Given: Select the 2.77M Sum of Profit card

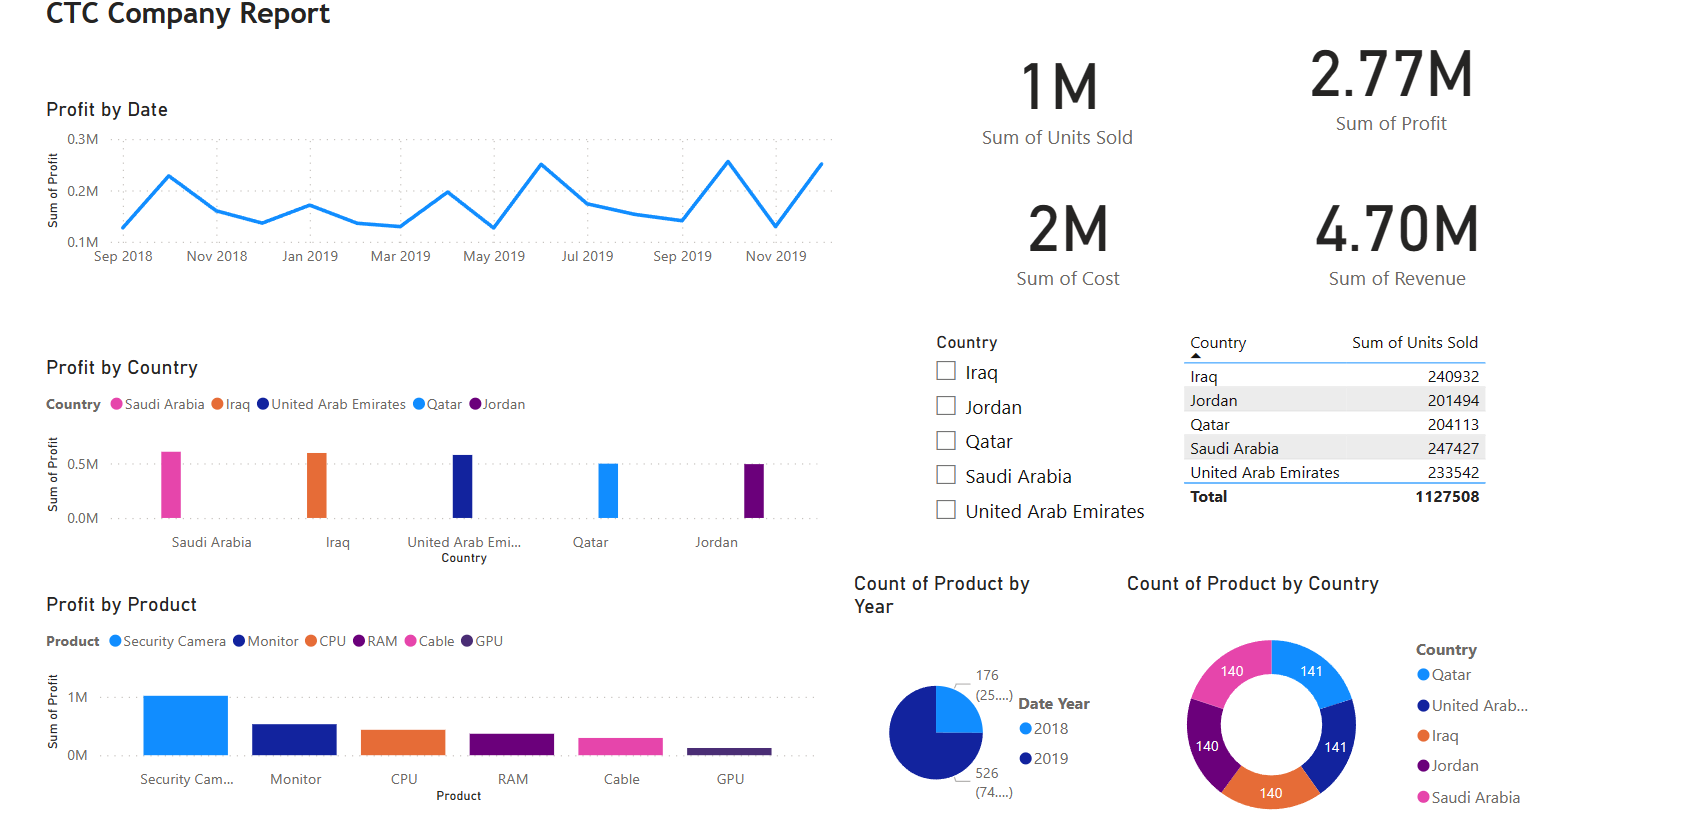Looking at the screenshot, I should pos(1391,90).
